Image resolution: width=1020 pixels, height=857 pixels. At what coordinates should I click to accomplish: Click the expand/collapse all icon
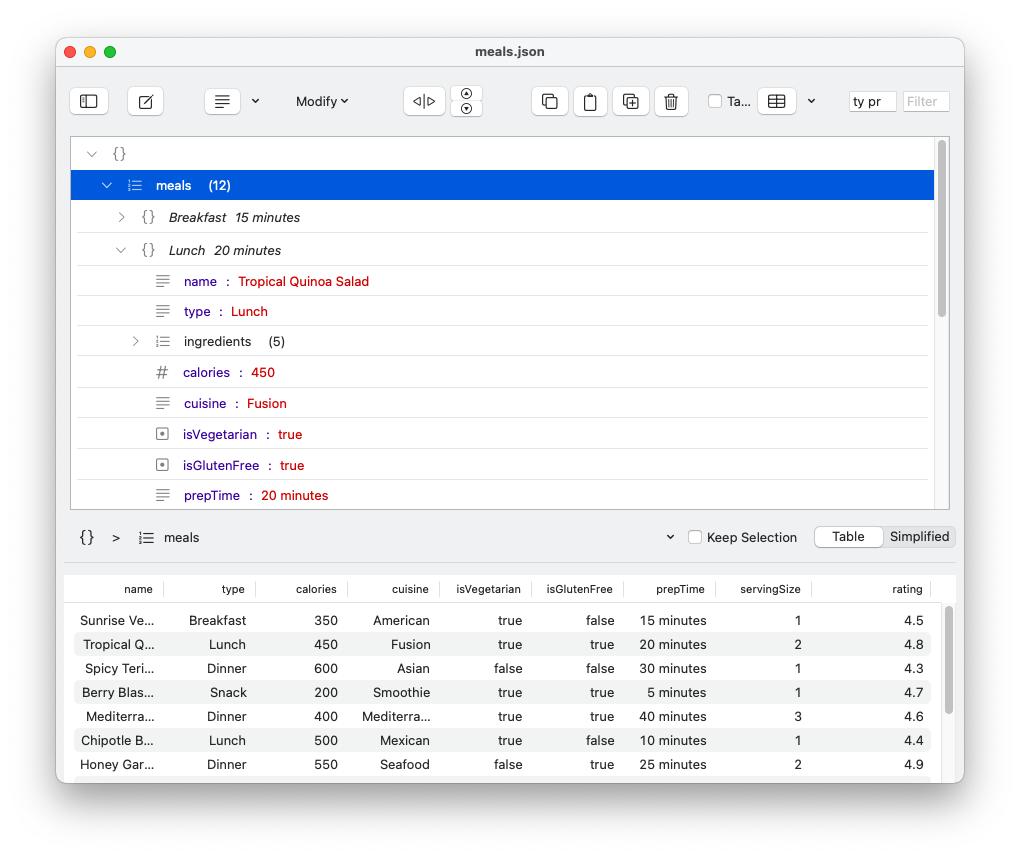point(466,101)
